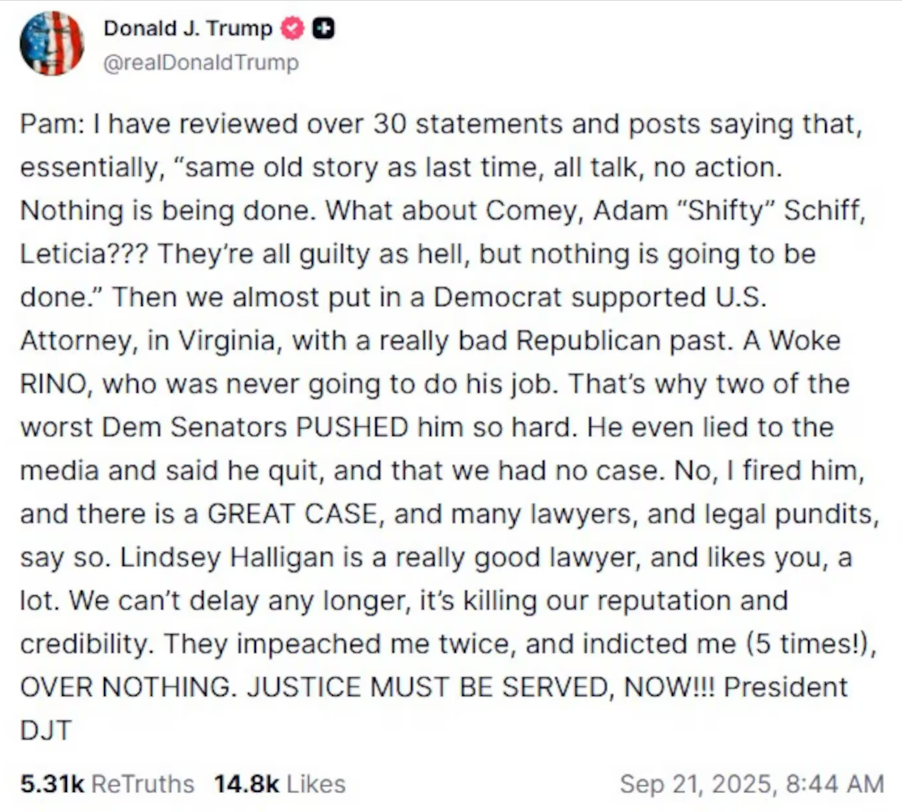Screen dimensions: 902x812
Task: Click the word "PUSHED" in post
Action: pos(350,428)
